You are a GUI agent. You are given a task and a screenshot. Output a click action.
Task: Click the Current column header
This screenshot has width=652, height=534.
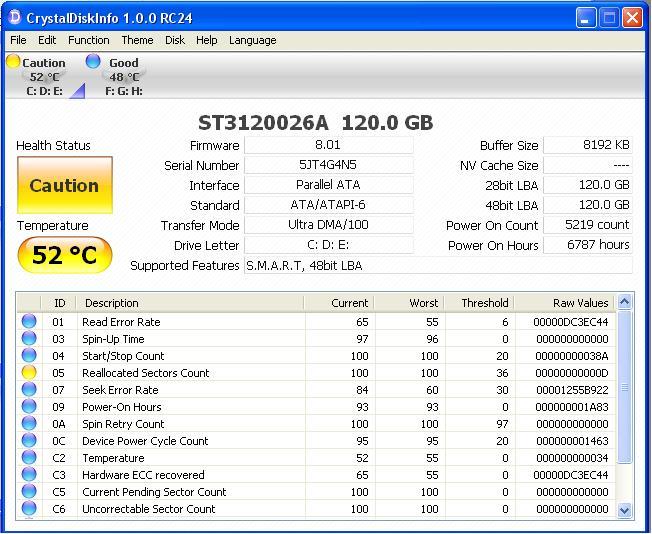coord(339,303)
